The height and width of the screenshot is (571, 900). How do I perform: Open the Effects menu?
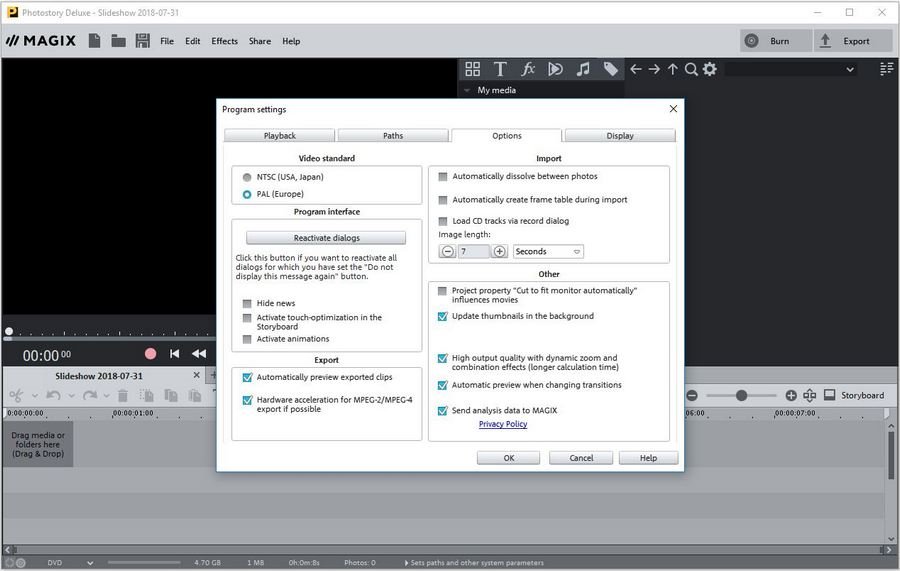[x=224, y=41]
